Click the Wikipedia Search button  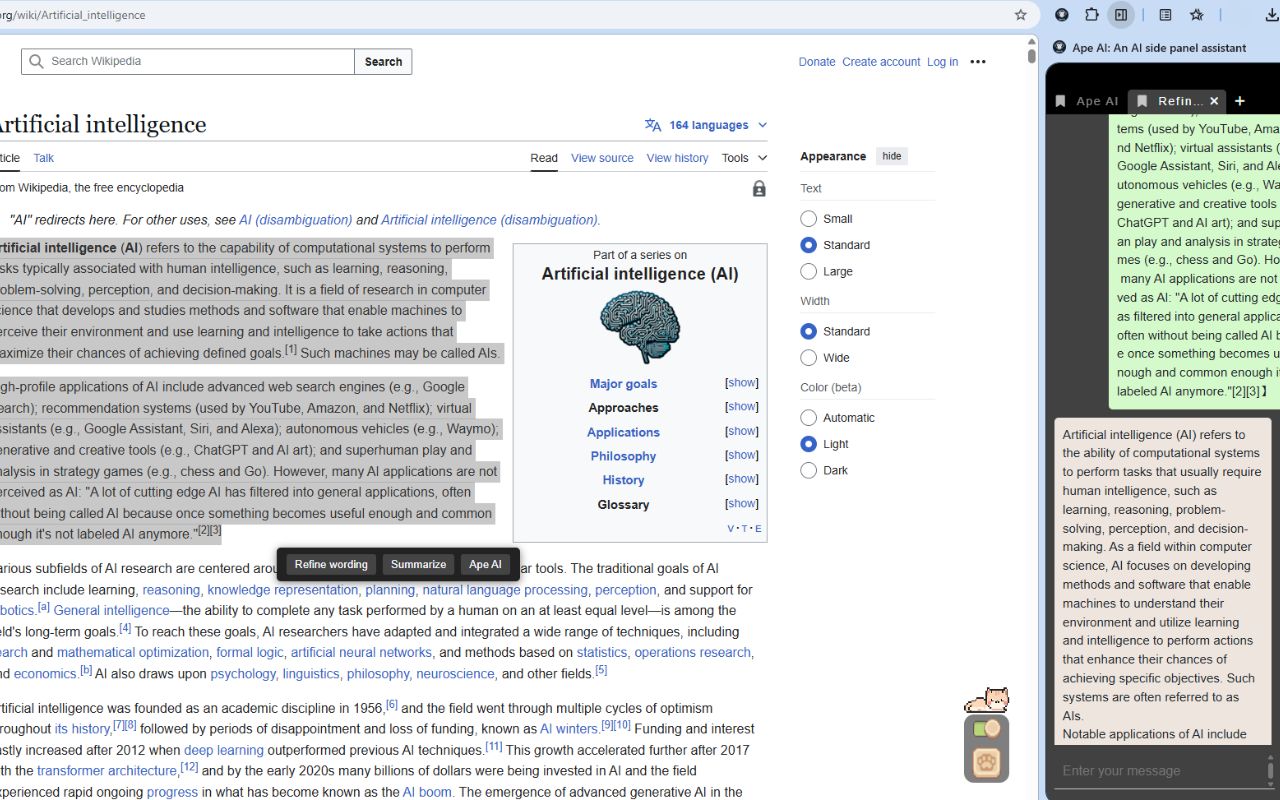[383, 62]
